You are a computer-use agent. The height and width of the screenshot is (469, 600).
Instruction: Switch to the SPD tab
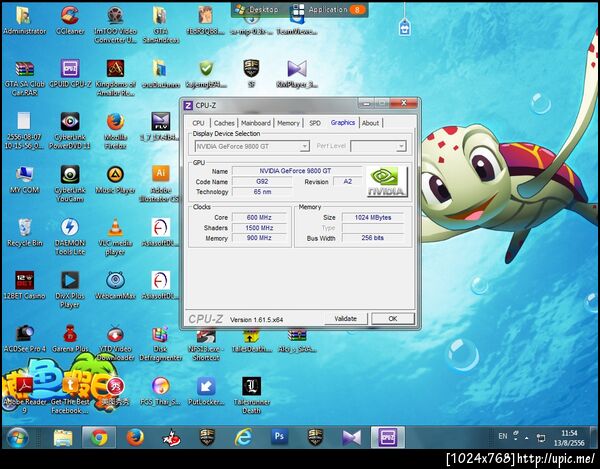315,123
